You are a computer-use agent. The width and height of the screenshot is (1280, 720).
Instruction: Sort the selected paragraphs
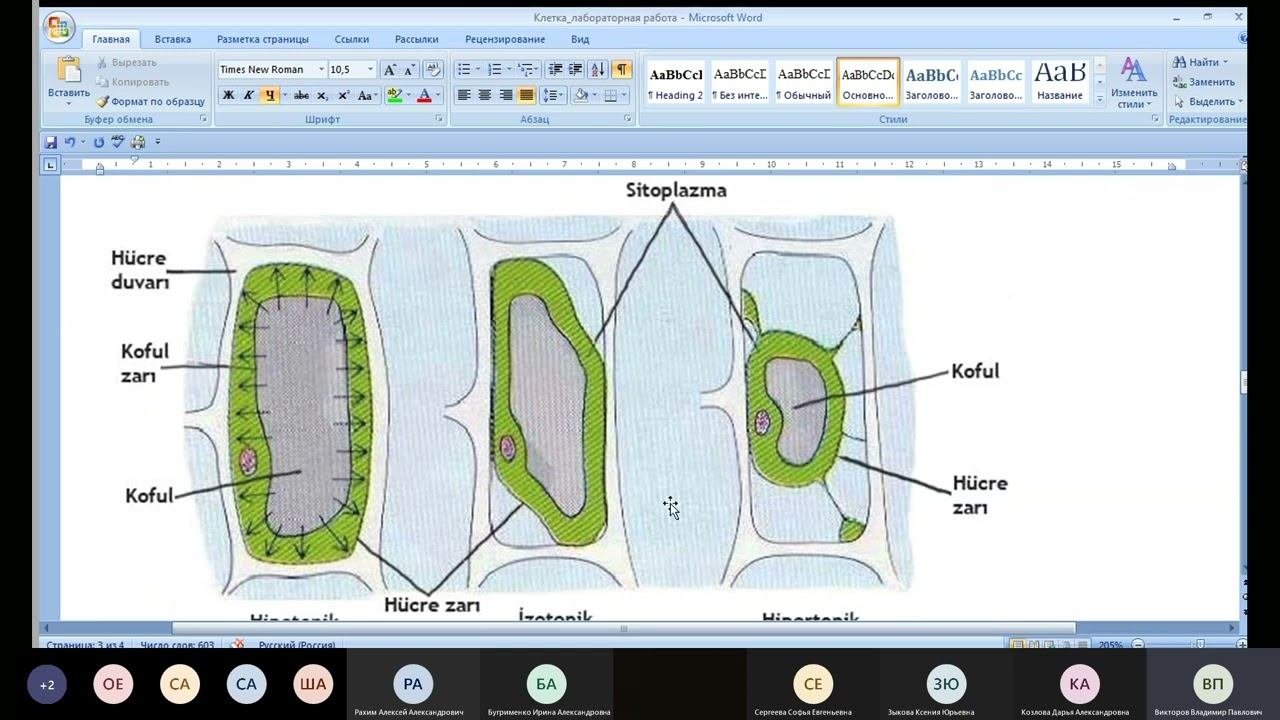(598, 69)
